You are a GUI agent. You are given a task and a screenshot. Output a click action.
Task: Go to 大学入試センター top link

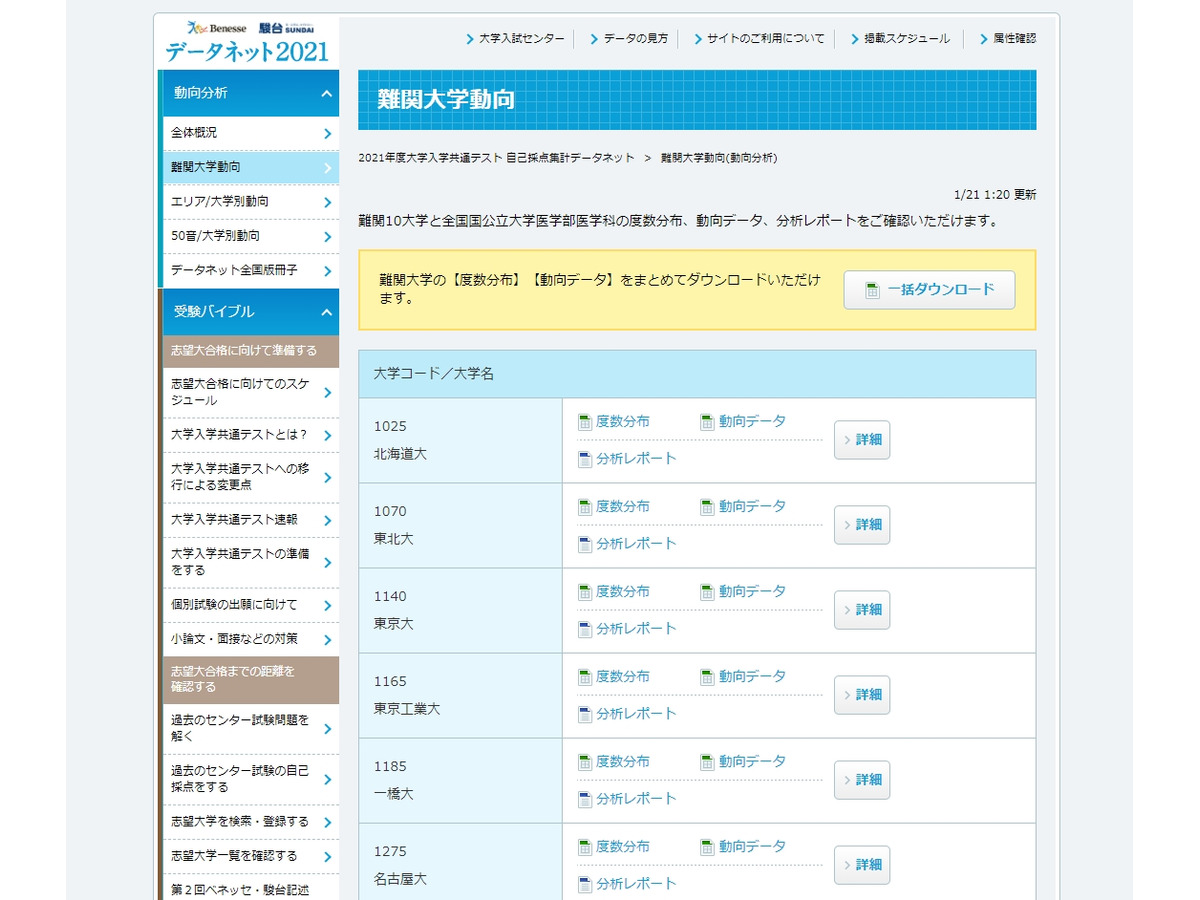[x=515, y=39]
